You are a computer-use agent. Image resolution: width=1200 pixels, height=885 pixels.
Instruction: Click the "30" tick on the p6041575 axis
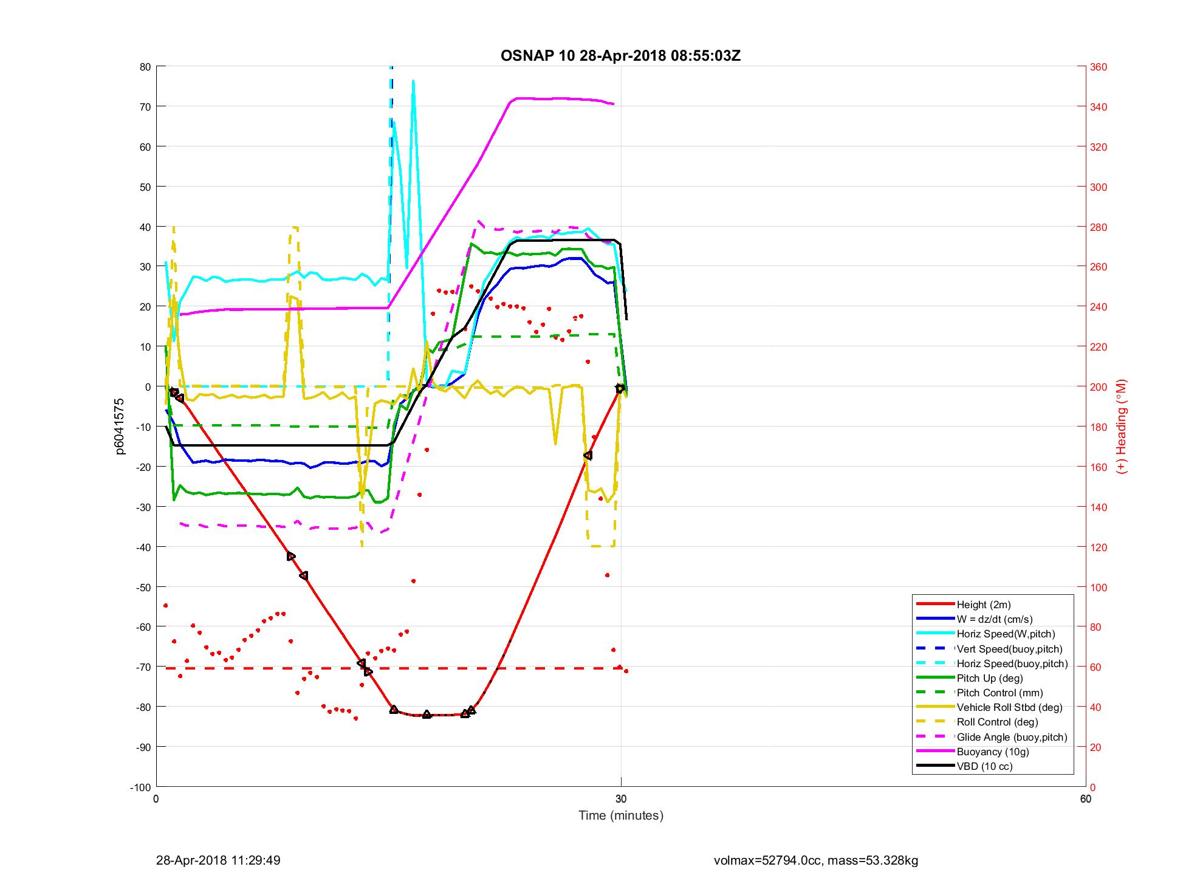[x=144, y=267]
